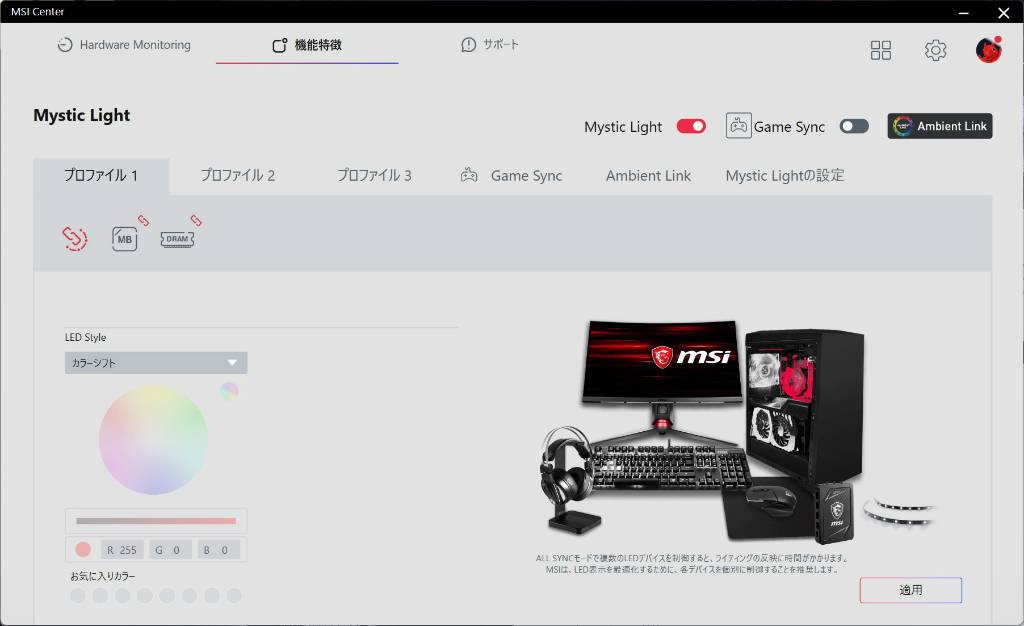Click the brightness slider bar
The image size is (1024, 626).
(155, 521)
